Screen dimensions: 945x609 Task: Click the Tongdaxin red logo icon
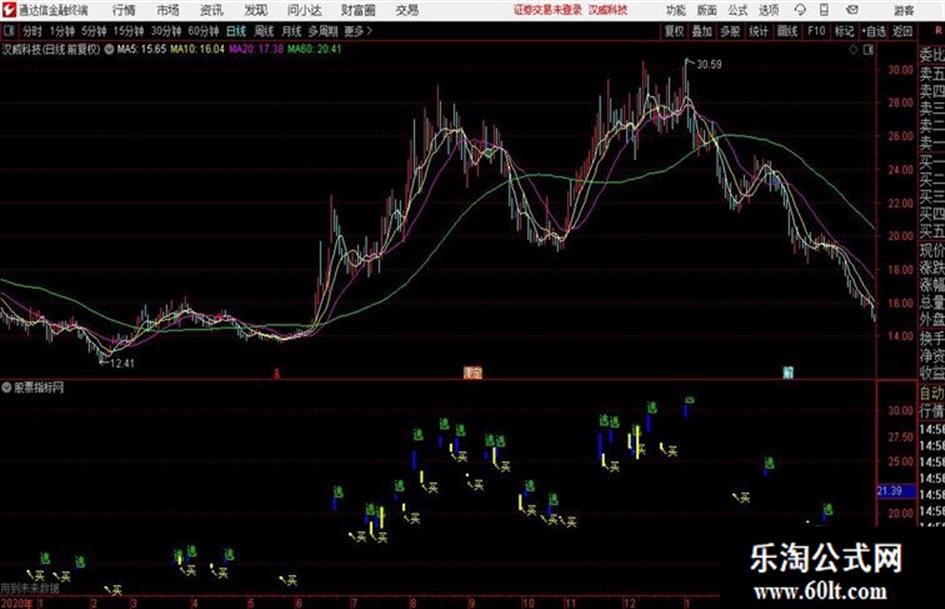(x=8, y=10)
